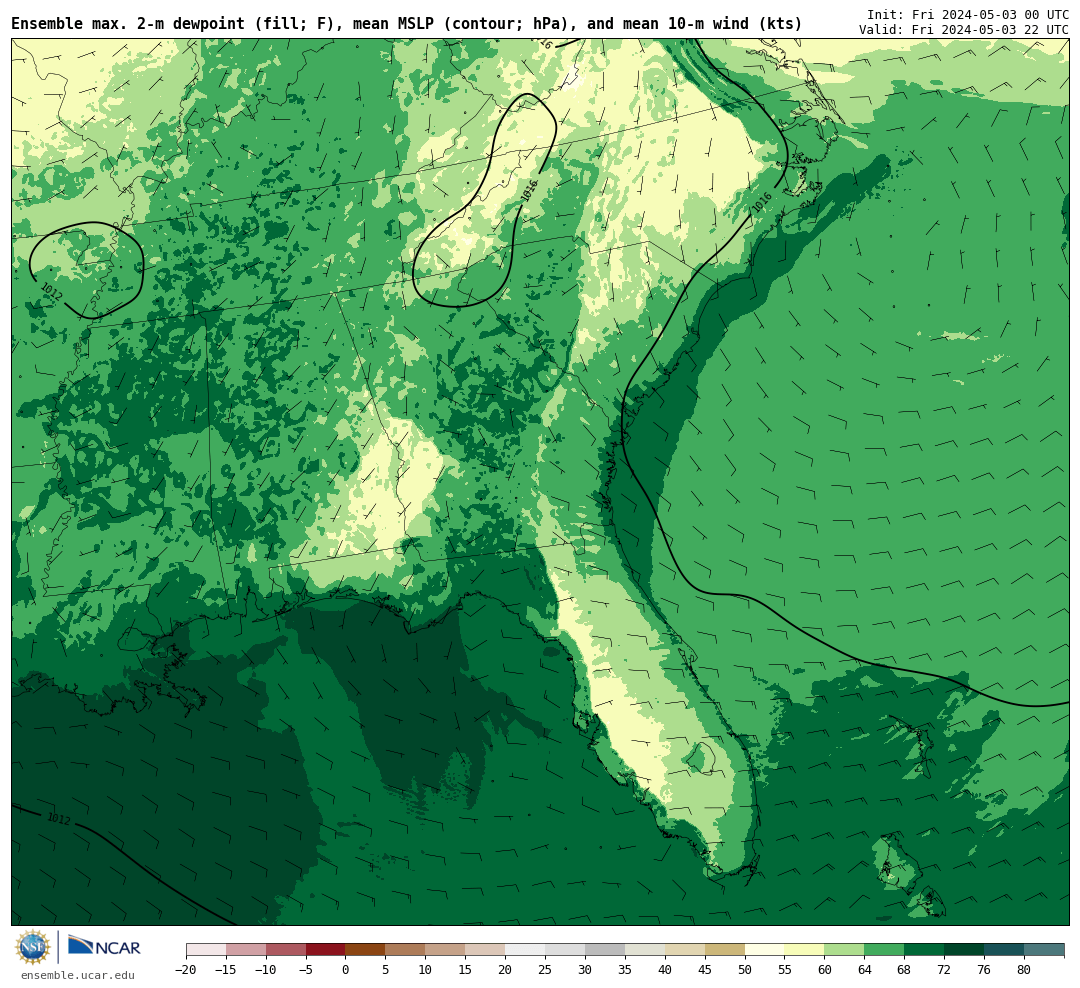Click the 1012 contour label over the Gulf
Screen dimensions: 1080x988
coord(59,819)
